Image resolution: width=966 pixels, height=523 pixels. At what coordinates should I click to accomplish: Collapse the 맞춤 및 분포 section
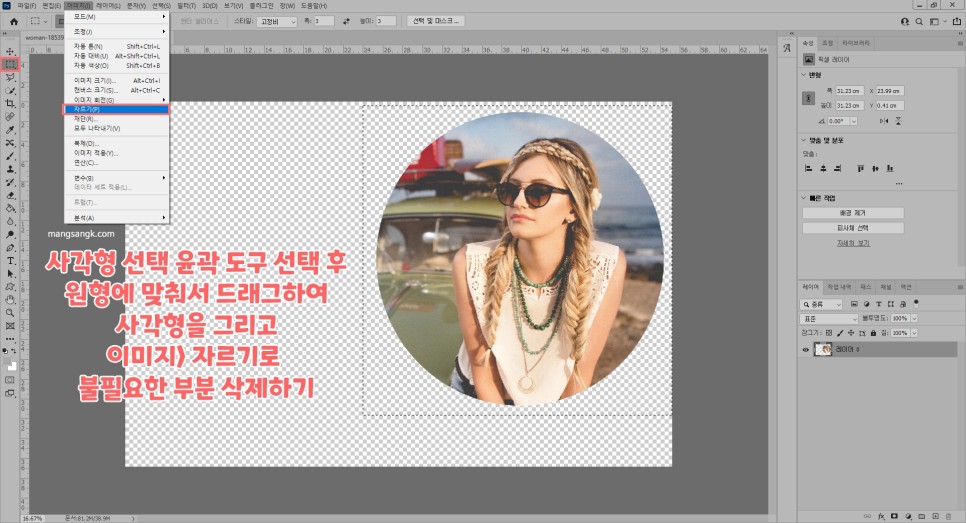click(x=803, y=140)
